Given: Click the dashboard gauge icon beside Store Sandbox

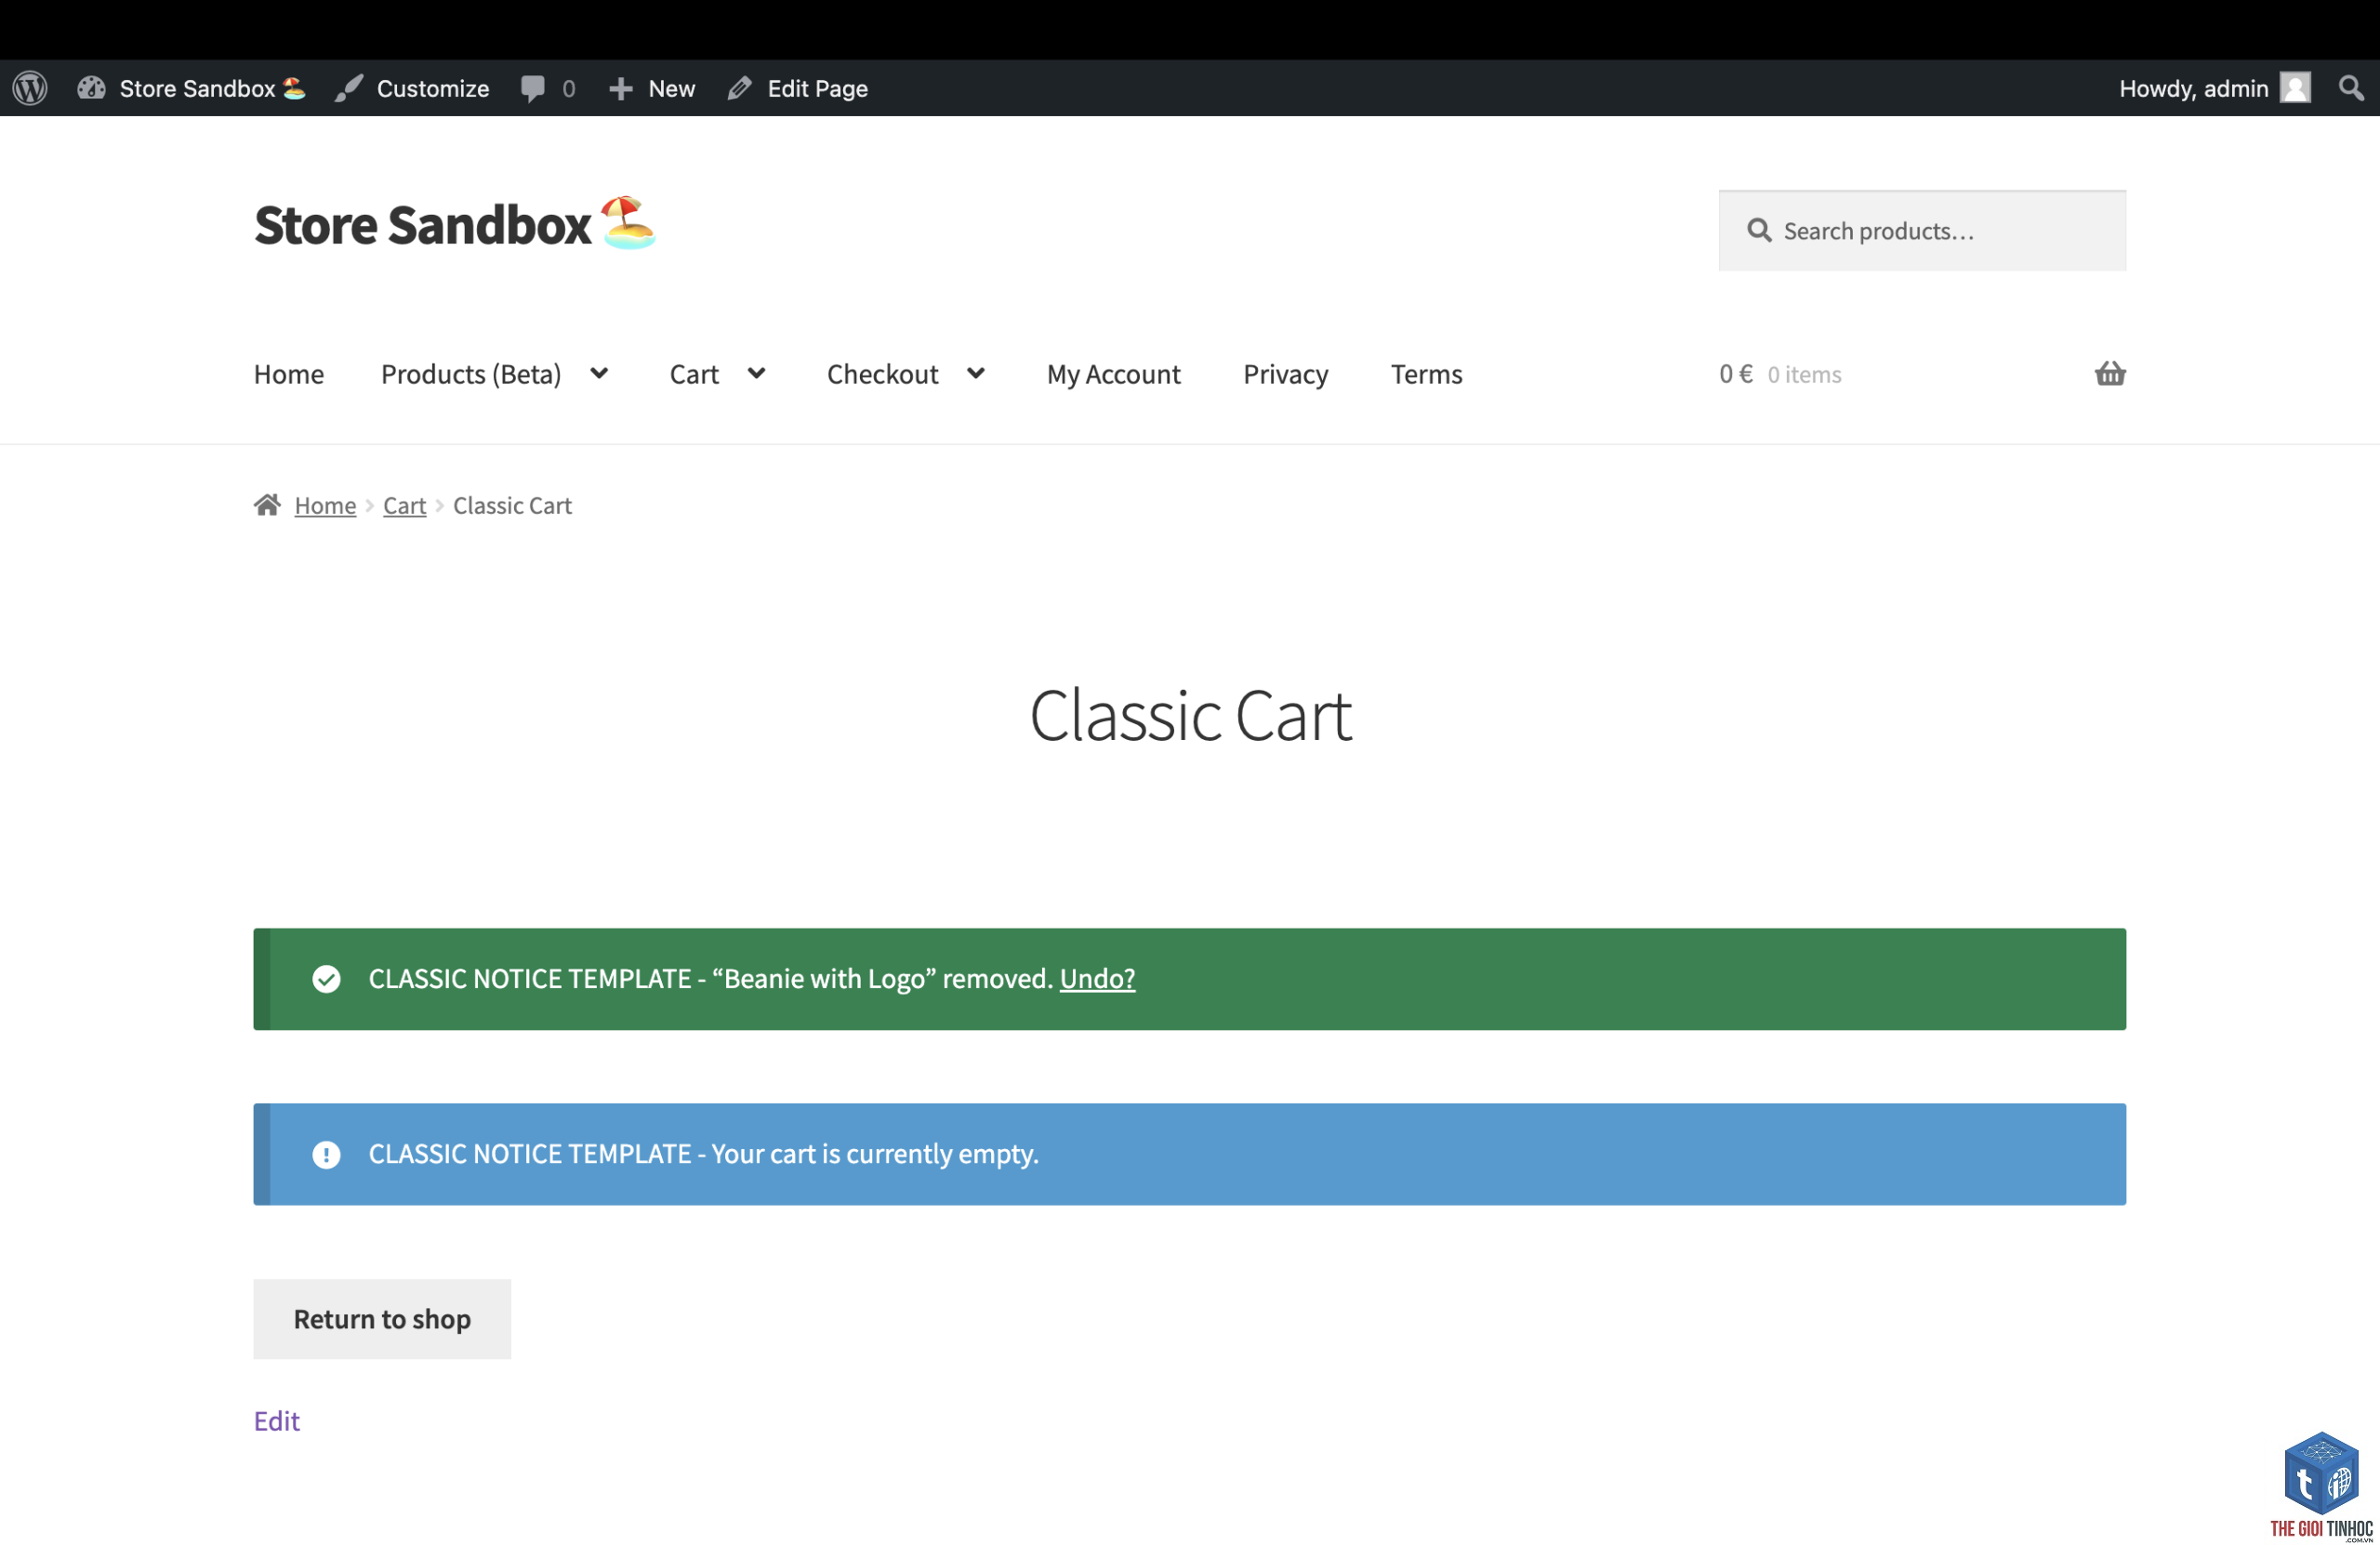Looking at the screenshot, I should (91, 88).
